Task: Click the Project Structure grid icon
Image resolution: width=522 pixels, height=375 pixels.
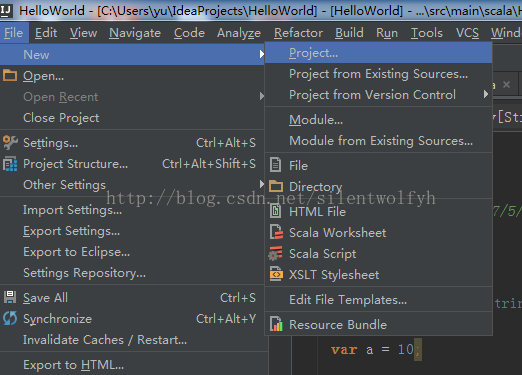Action: (10, 164)
